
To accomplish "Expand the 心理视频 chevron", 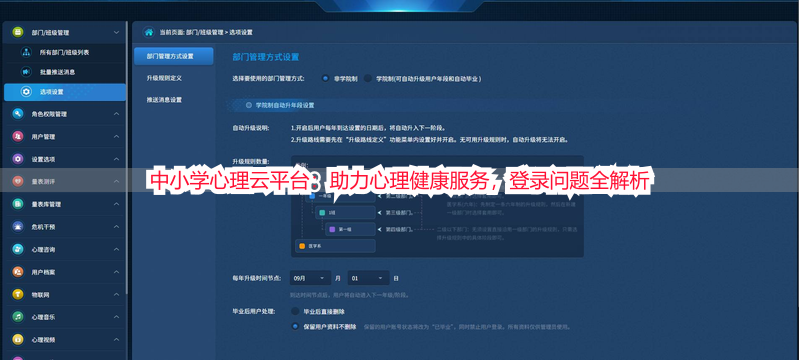I will tap(117, 339).
